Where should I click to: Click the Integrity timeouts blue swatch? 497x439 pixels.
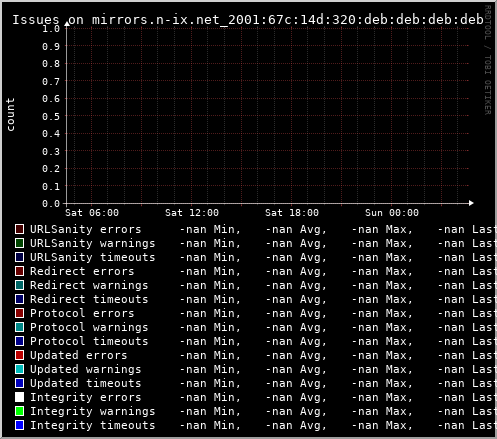click(x=19, y=425)
